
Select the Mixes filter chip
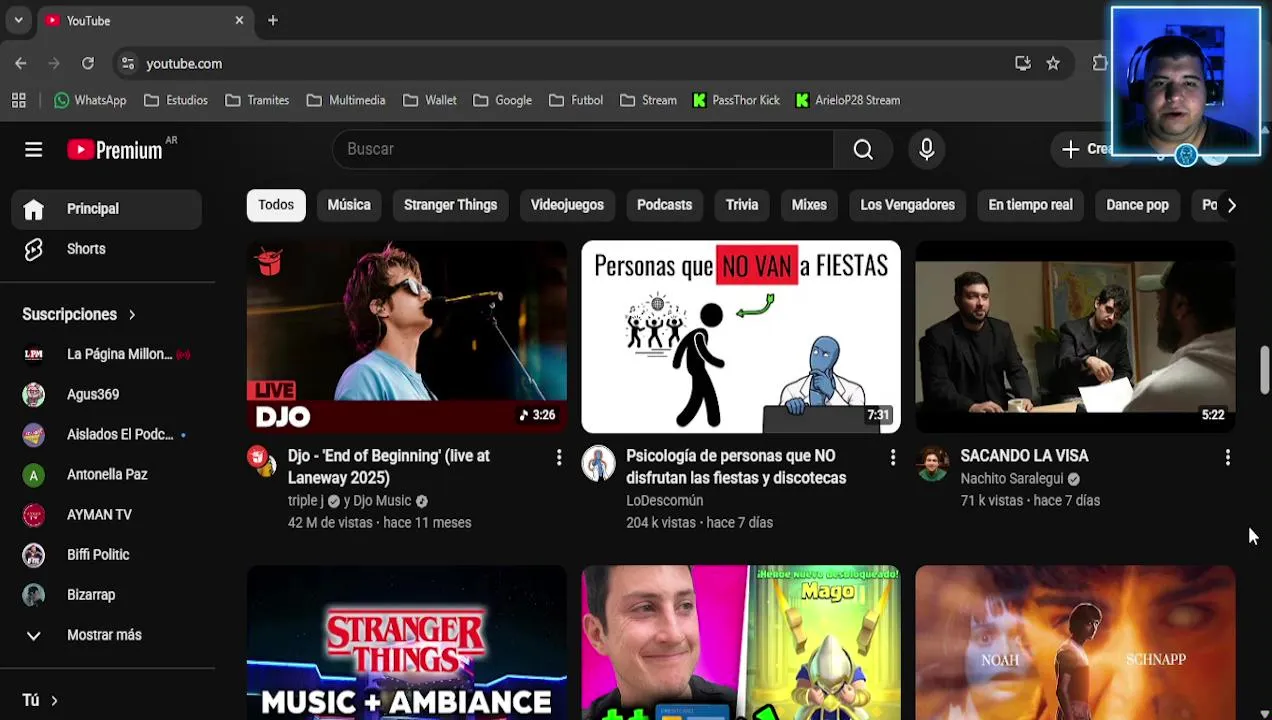point(809,205)
